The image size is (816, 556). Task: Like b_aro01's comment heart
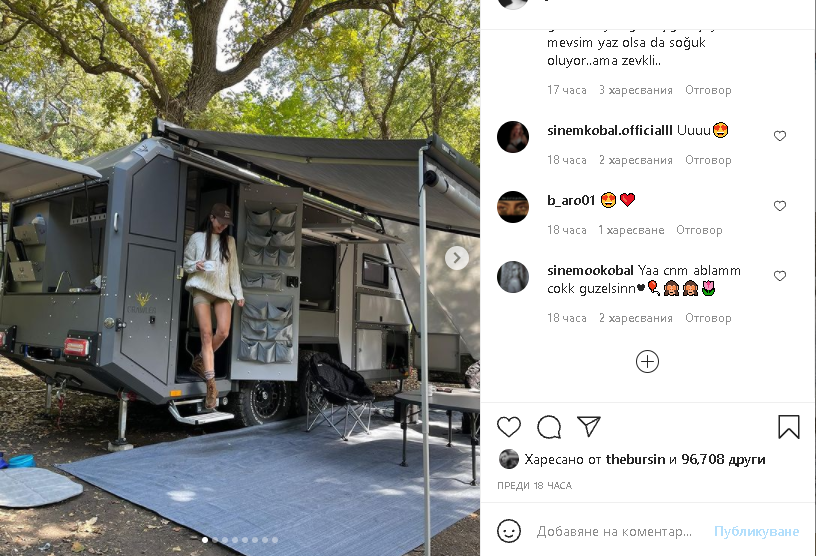(x=780, y=206)
